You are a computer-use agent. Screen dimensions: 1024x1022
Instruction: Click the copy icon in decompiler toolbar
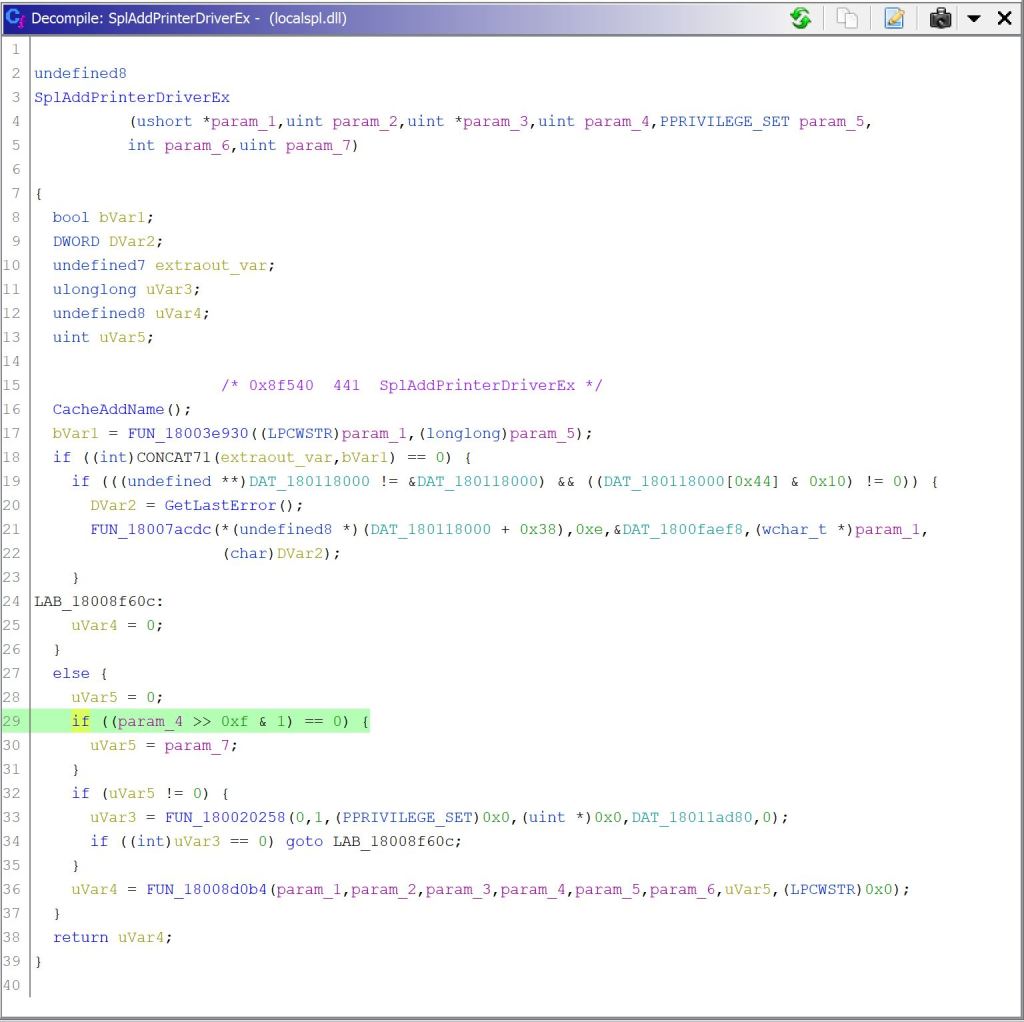pyautogui.click(x=847, y=18)
